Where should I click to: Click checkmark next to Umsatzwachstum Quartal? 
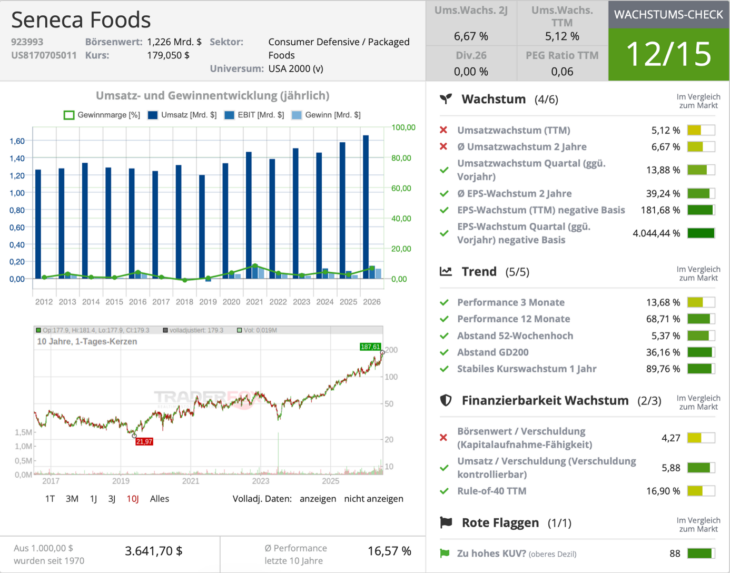click(x=444, y=170)
